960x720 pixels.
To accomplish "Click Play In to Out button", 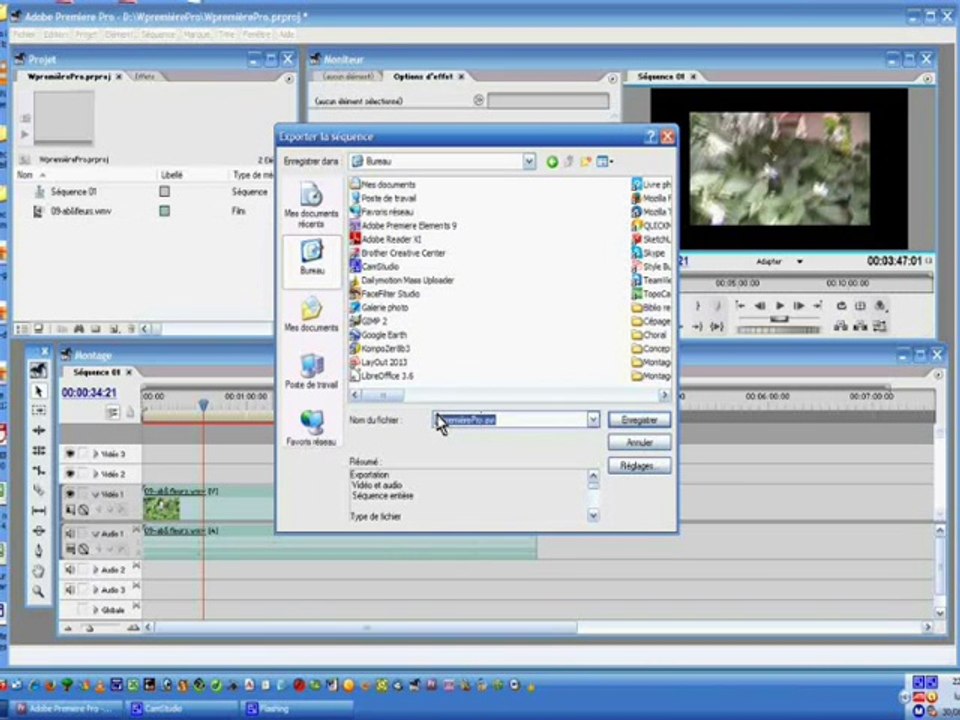I will [x=716, y=326].
